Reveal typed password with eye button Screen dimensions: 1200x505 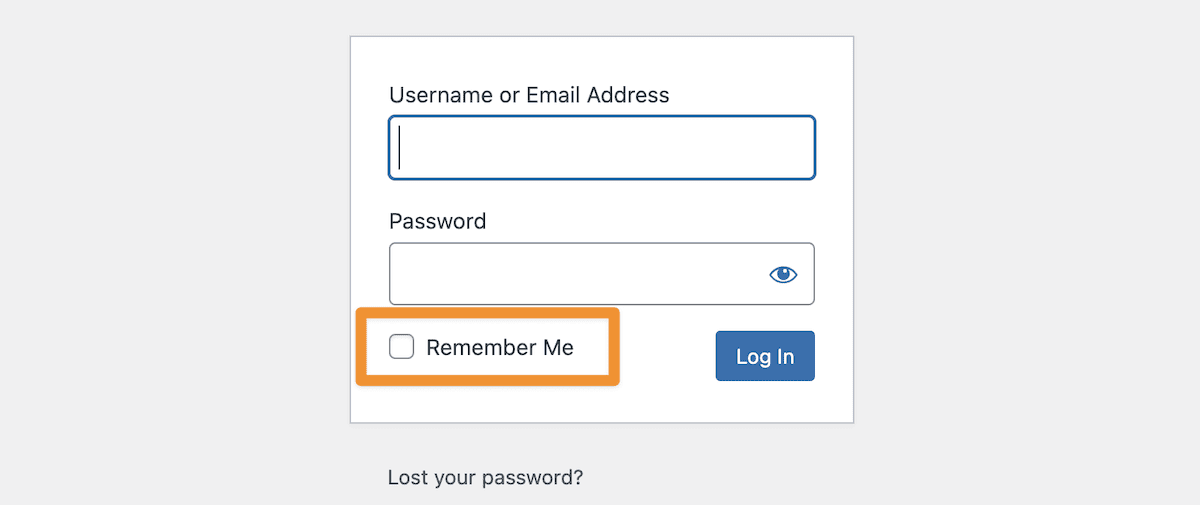click(x=783, y=274)
